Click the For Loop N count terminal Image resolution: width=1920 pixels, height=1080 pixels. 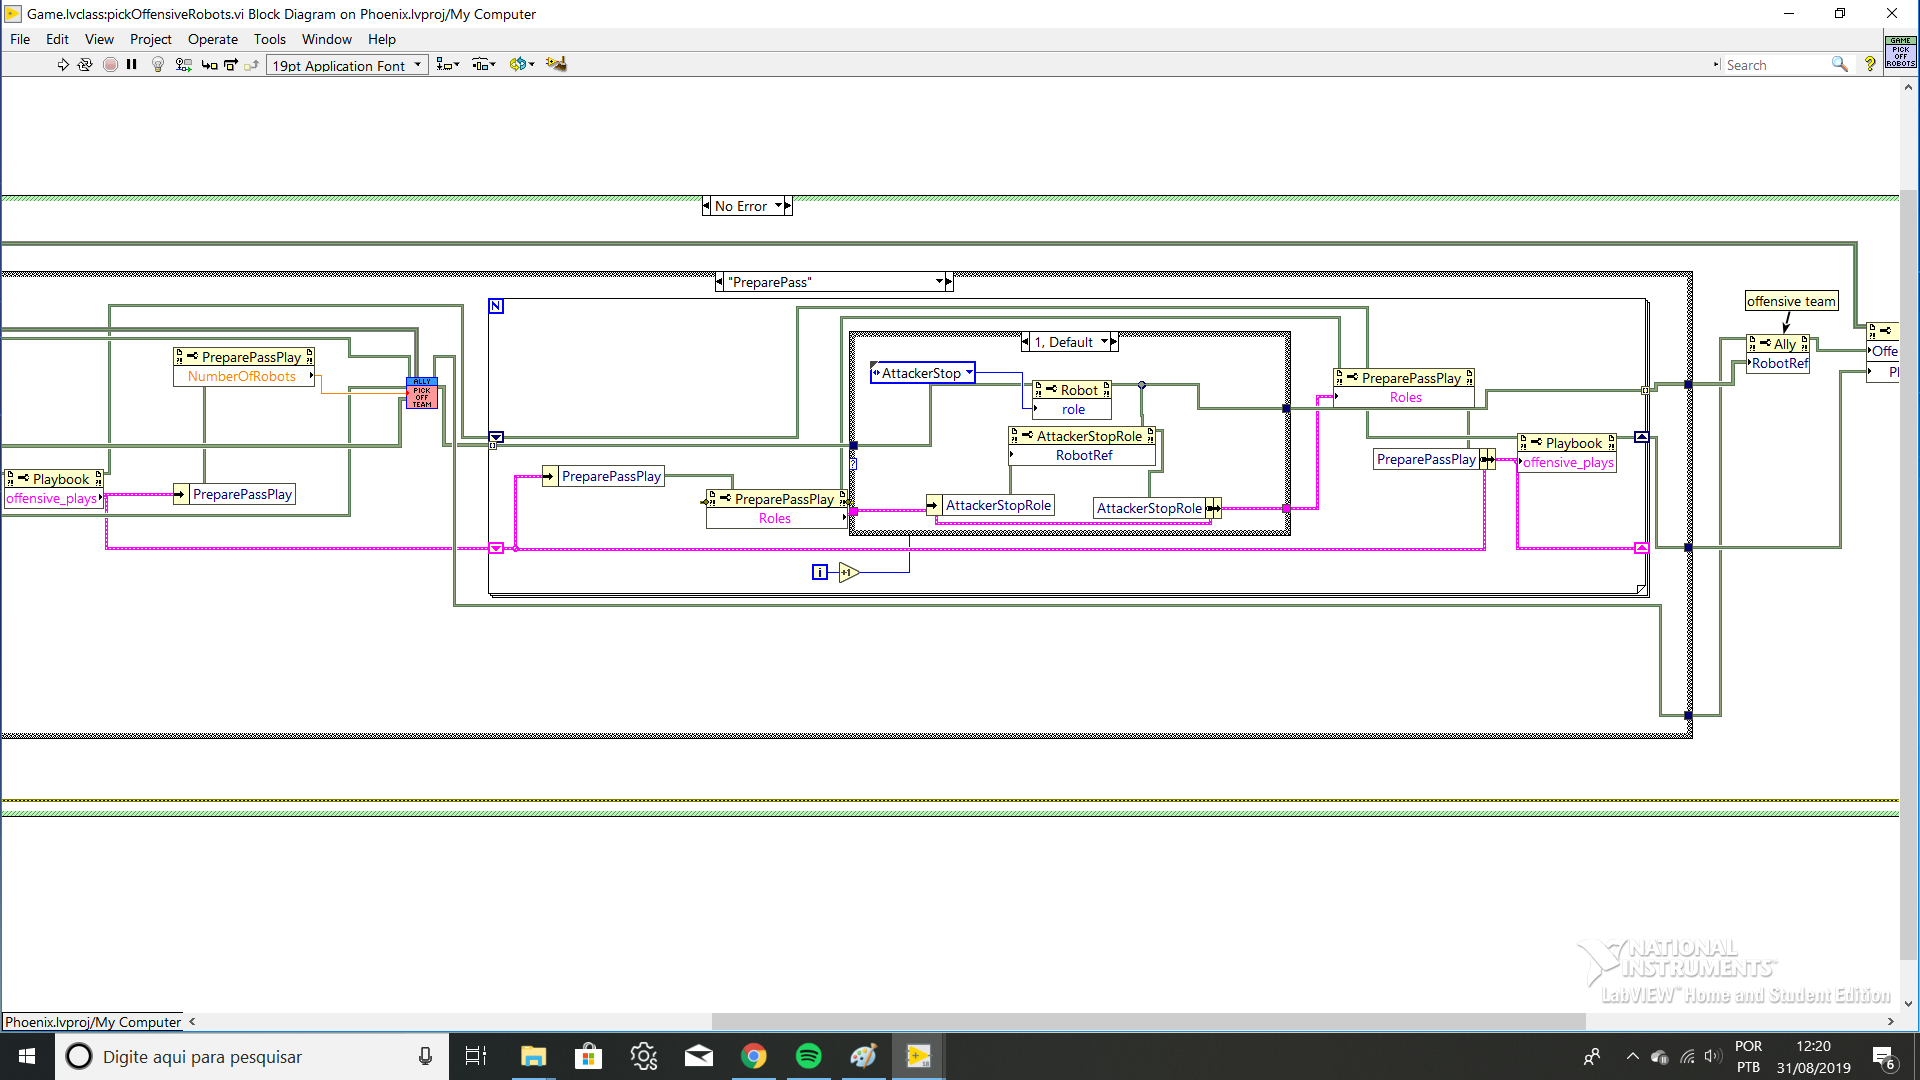click(496, 306)
